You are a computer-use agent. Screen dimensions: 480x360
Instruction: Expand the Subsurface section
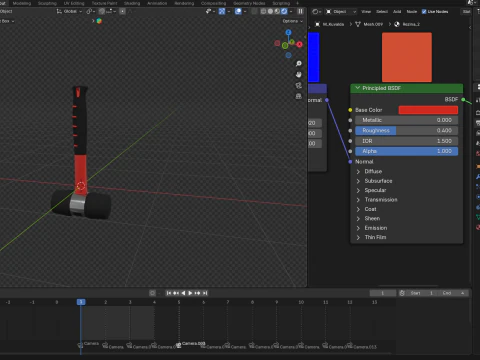pos(358,181)
